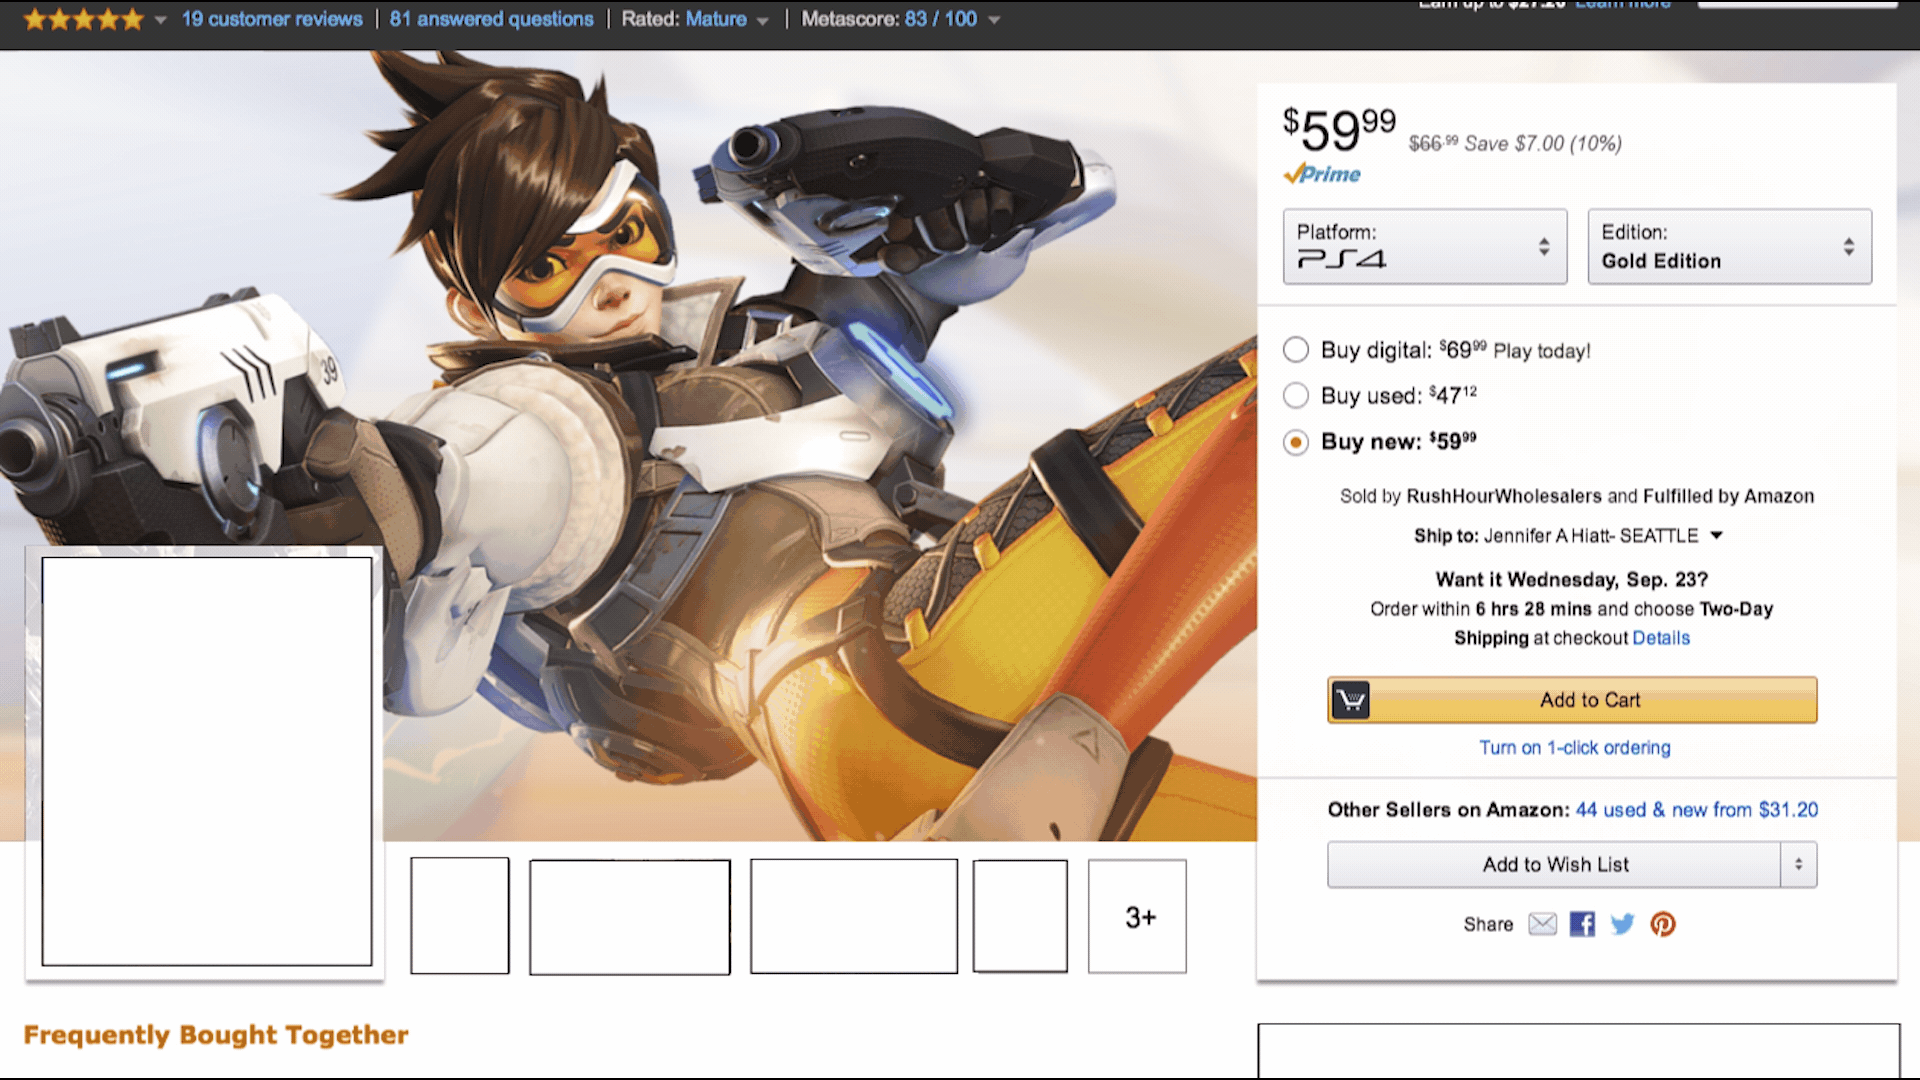Open Add to Wish List arrow menu
This screenshot has height=1080, width=1920.
point(1798,864)
